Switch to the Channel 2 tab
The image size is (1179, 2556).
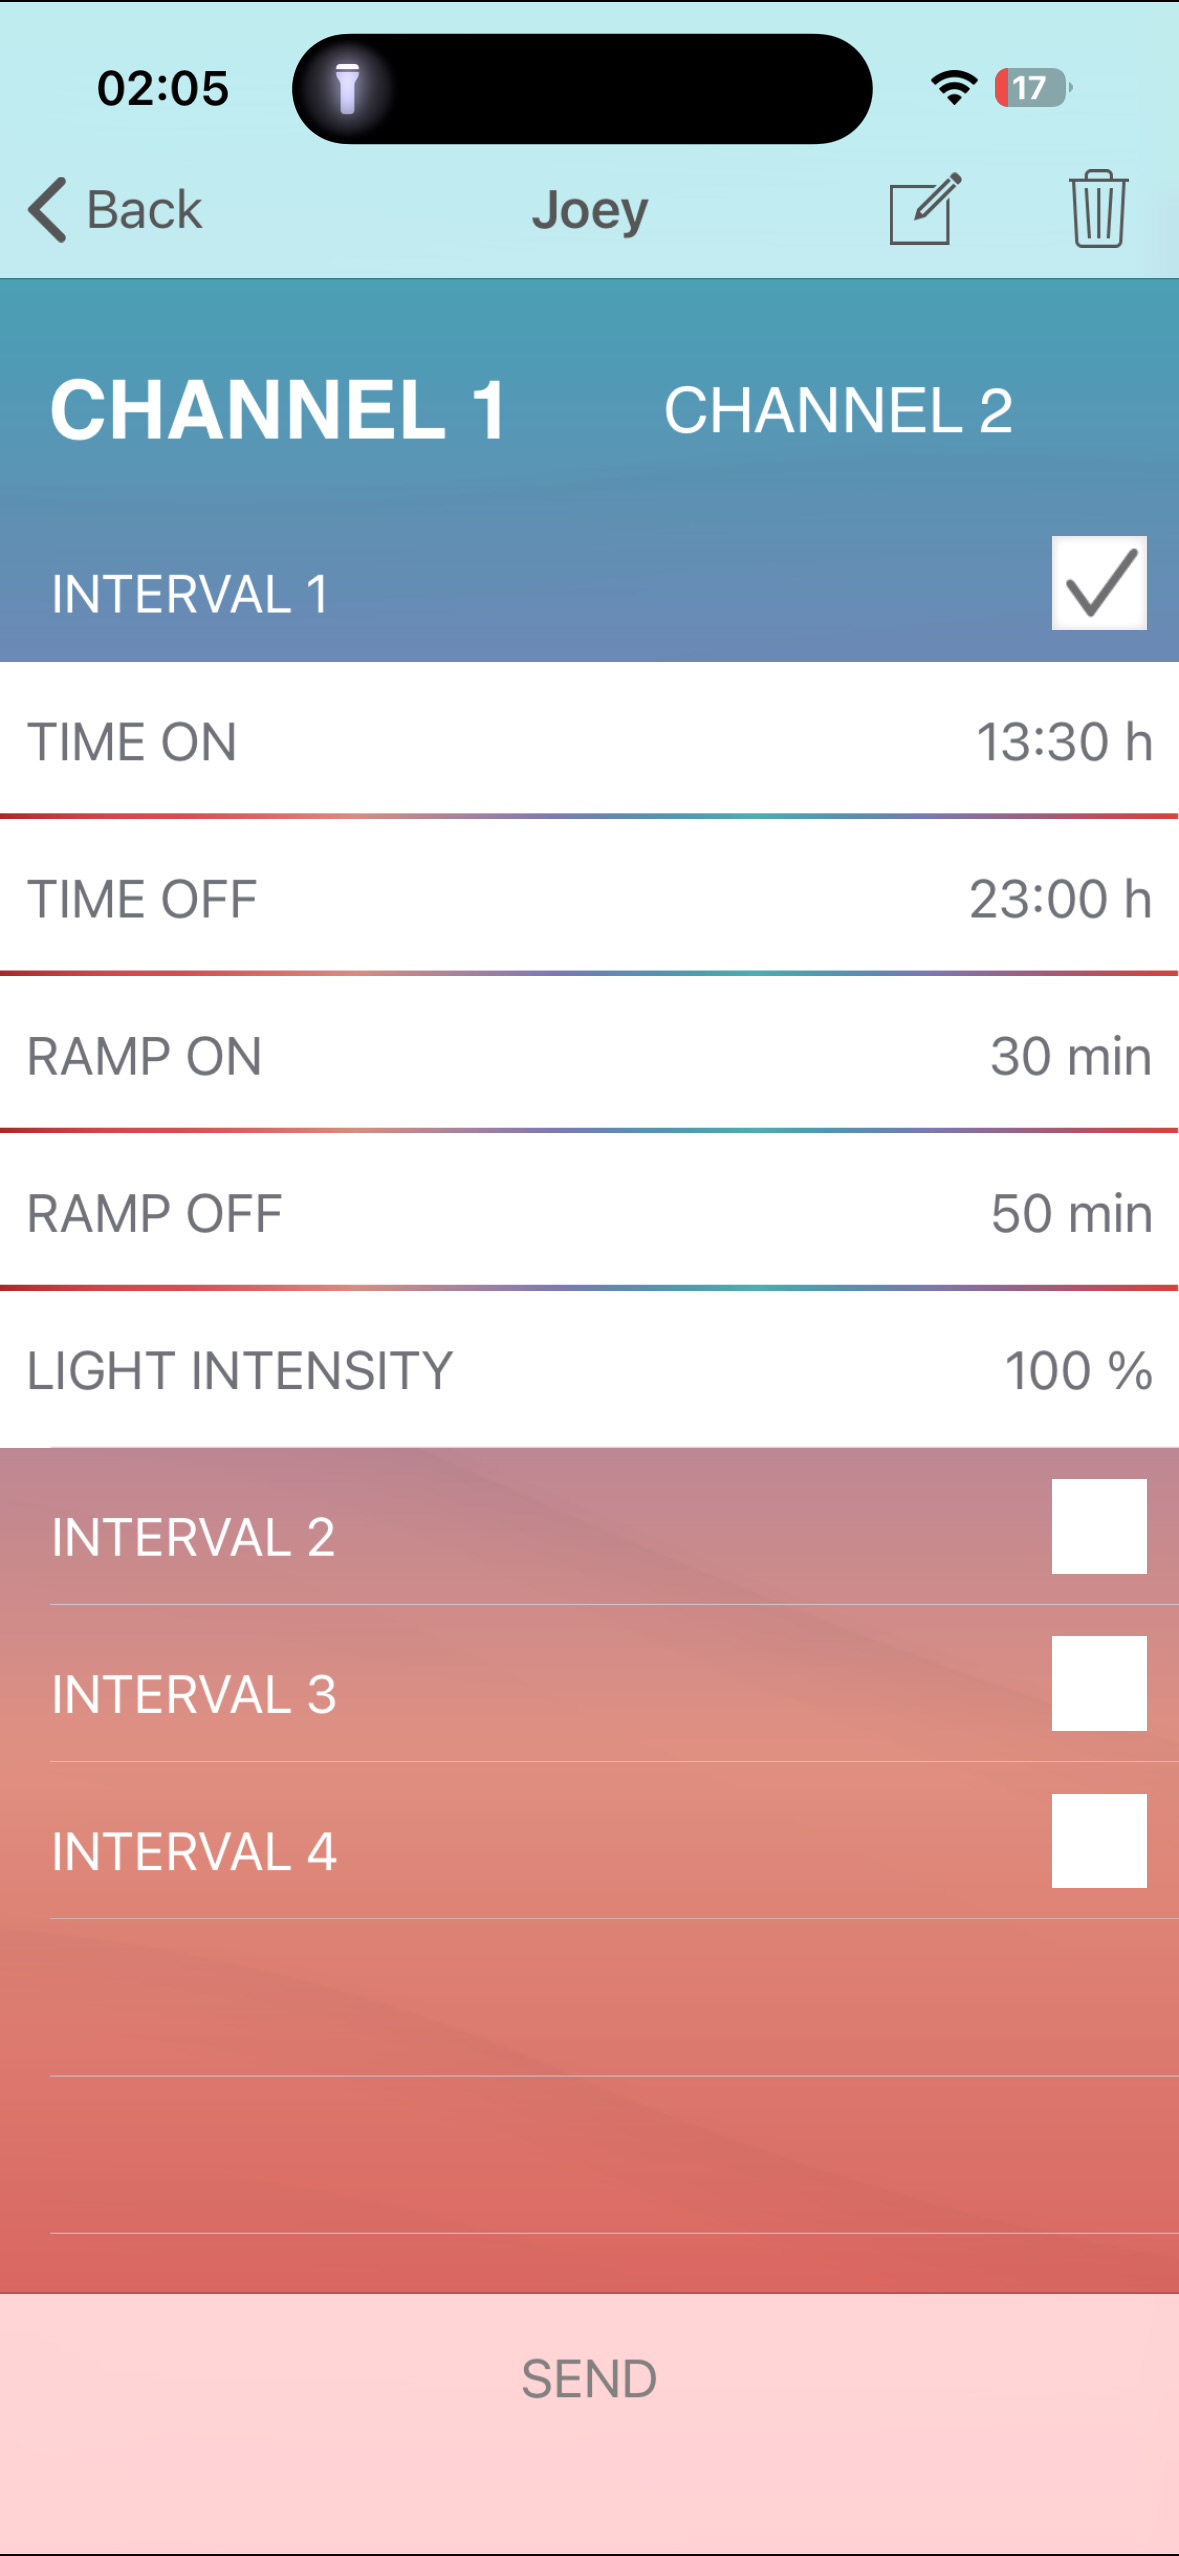pos(838,410)
